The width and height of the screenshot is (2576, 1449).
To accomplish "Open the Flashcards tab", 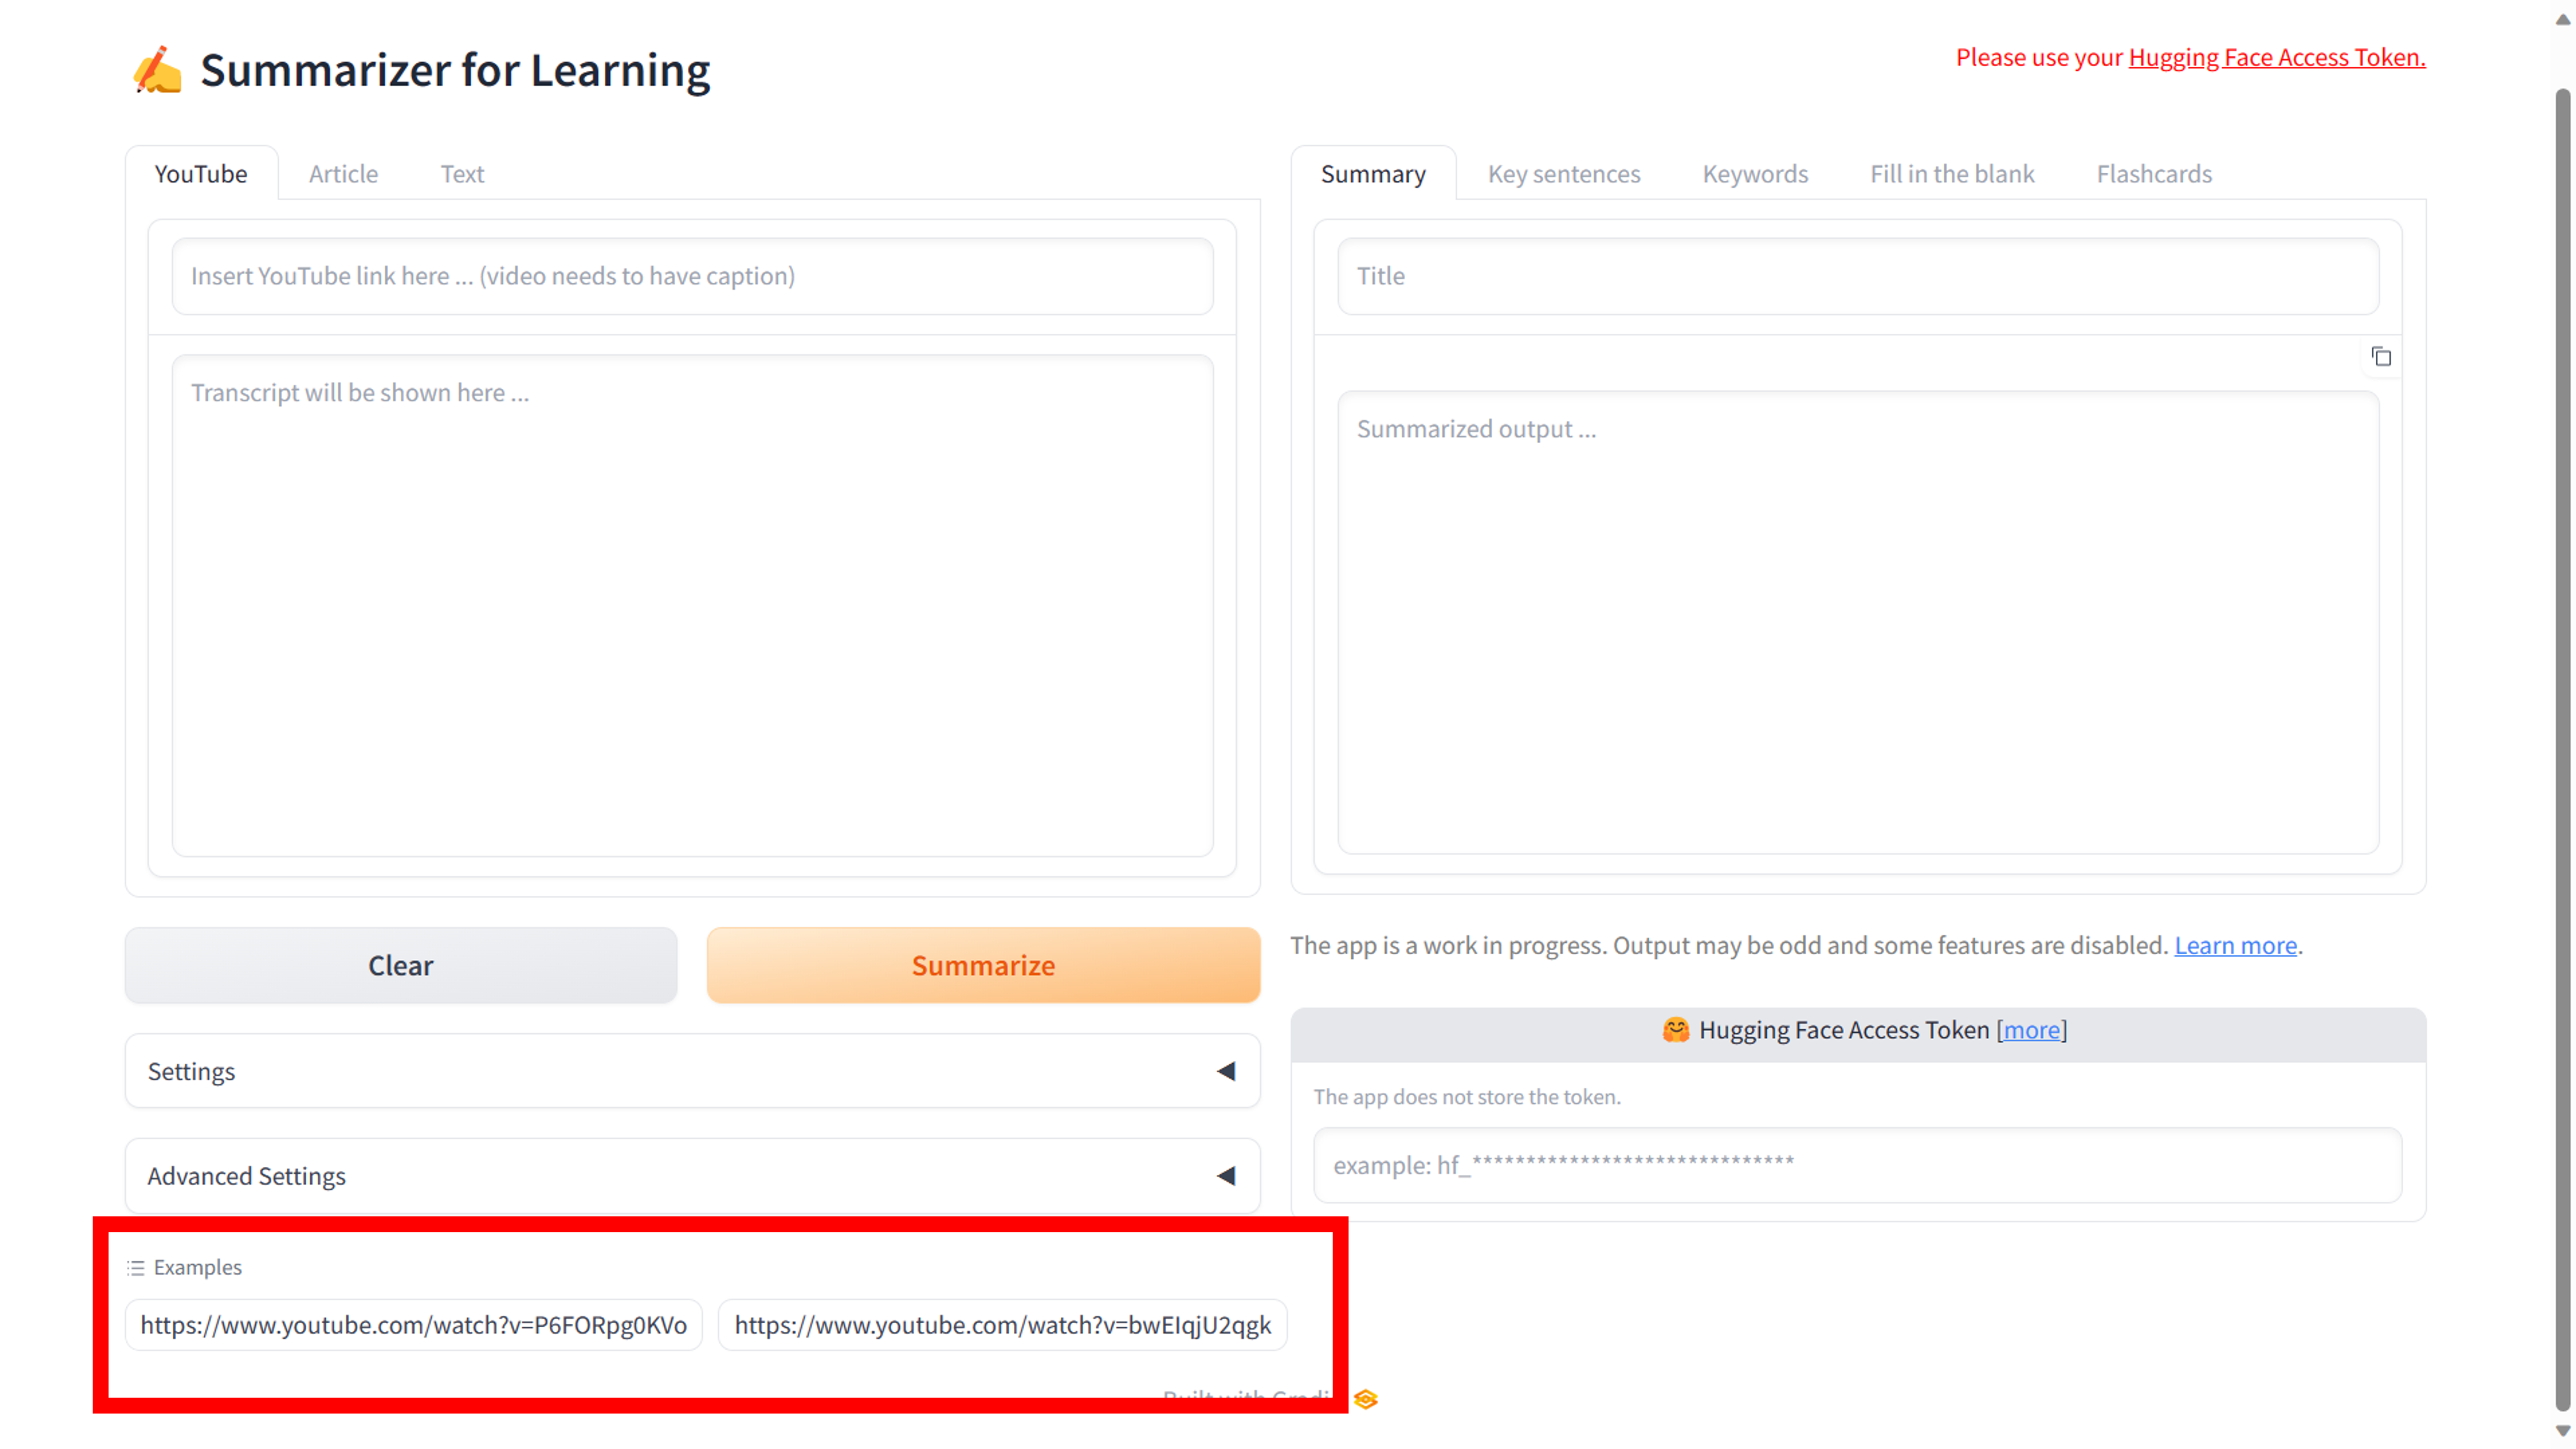I will [2153, 174].
